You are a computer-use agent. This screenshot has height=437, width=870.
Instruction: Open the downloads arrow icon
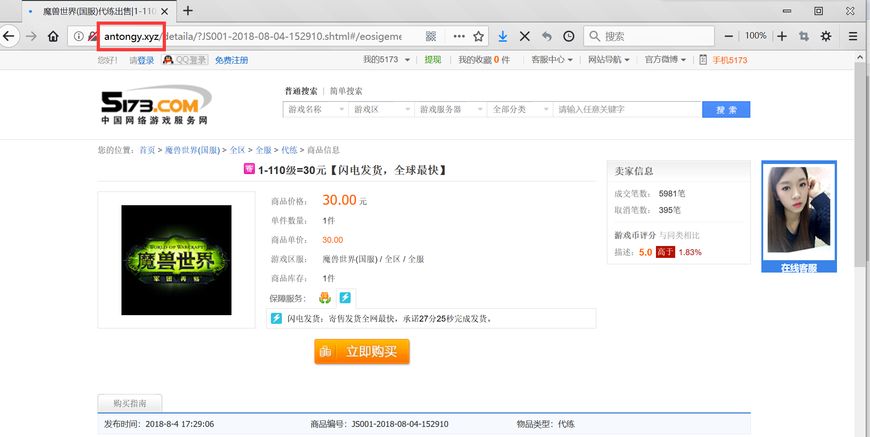coord(503,36)
